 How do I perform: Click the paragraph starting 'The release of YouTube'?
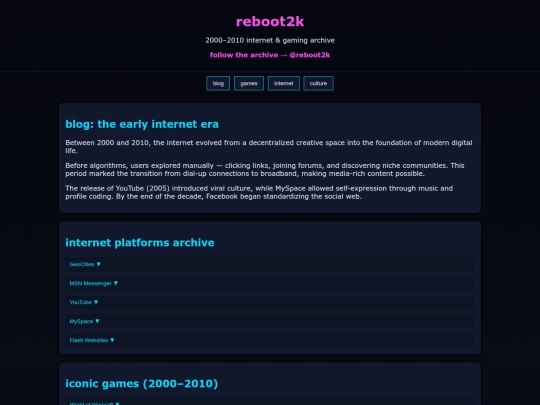point(259,193)
